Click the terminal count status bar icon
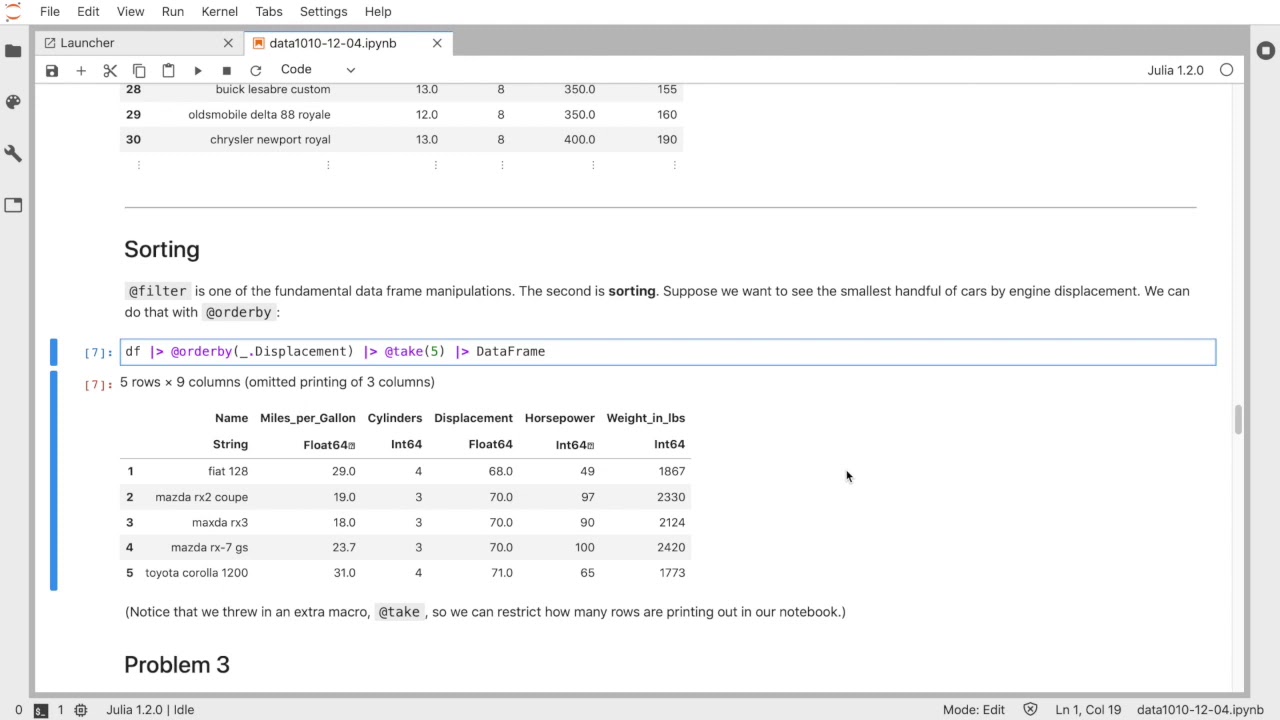 (x=40, y=710)
